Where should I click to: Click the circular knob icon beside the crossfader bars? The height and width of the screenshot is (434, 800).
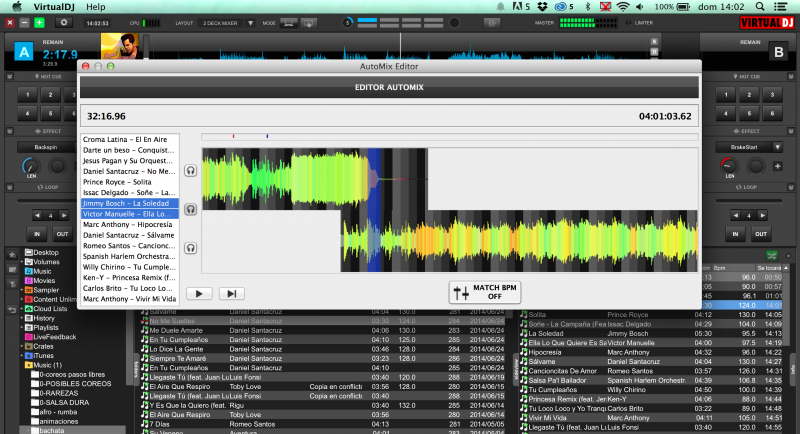coord(347,23)
